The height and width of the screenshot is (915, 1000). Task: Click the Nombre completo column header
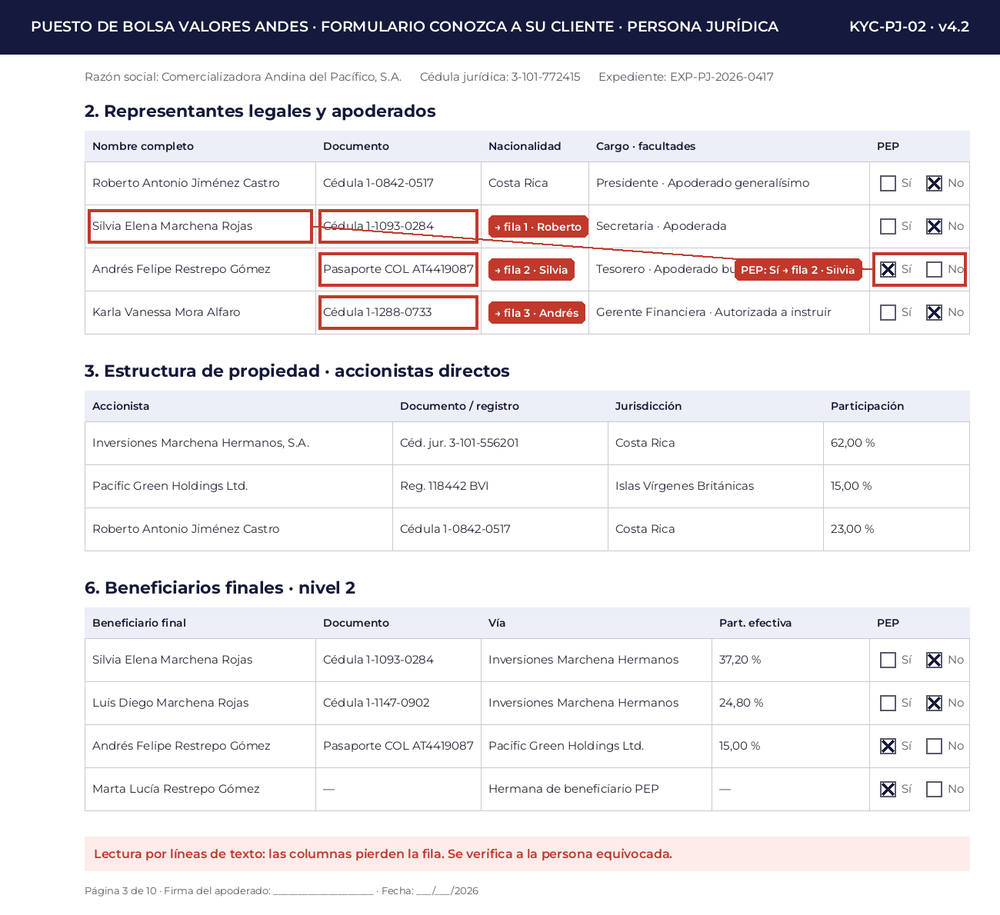click(x=143, y=147)
